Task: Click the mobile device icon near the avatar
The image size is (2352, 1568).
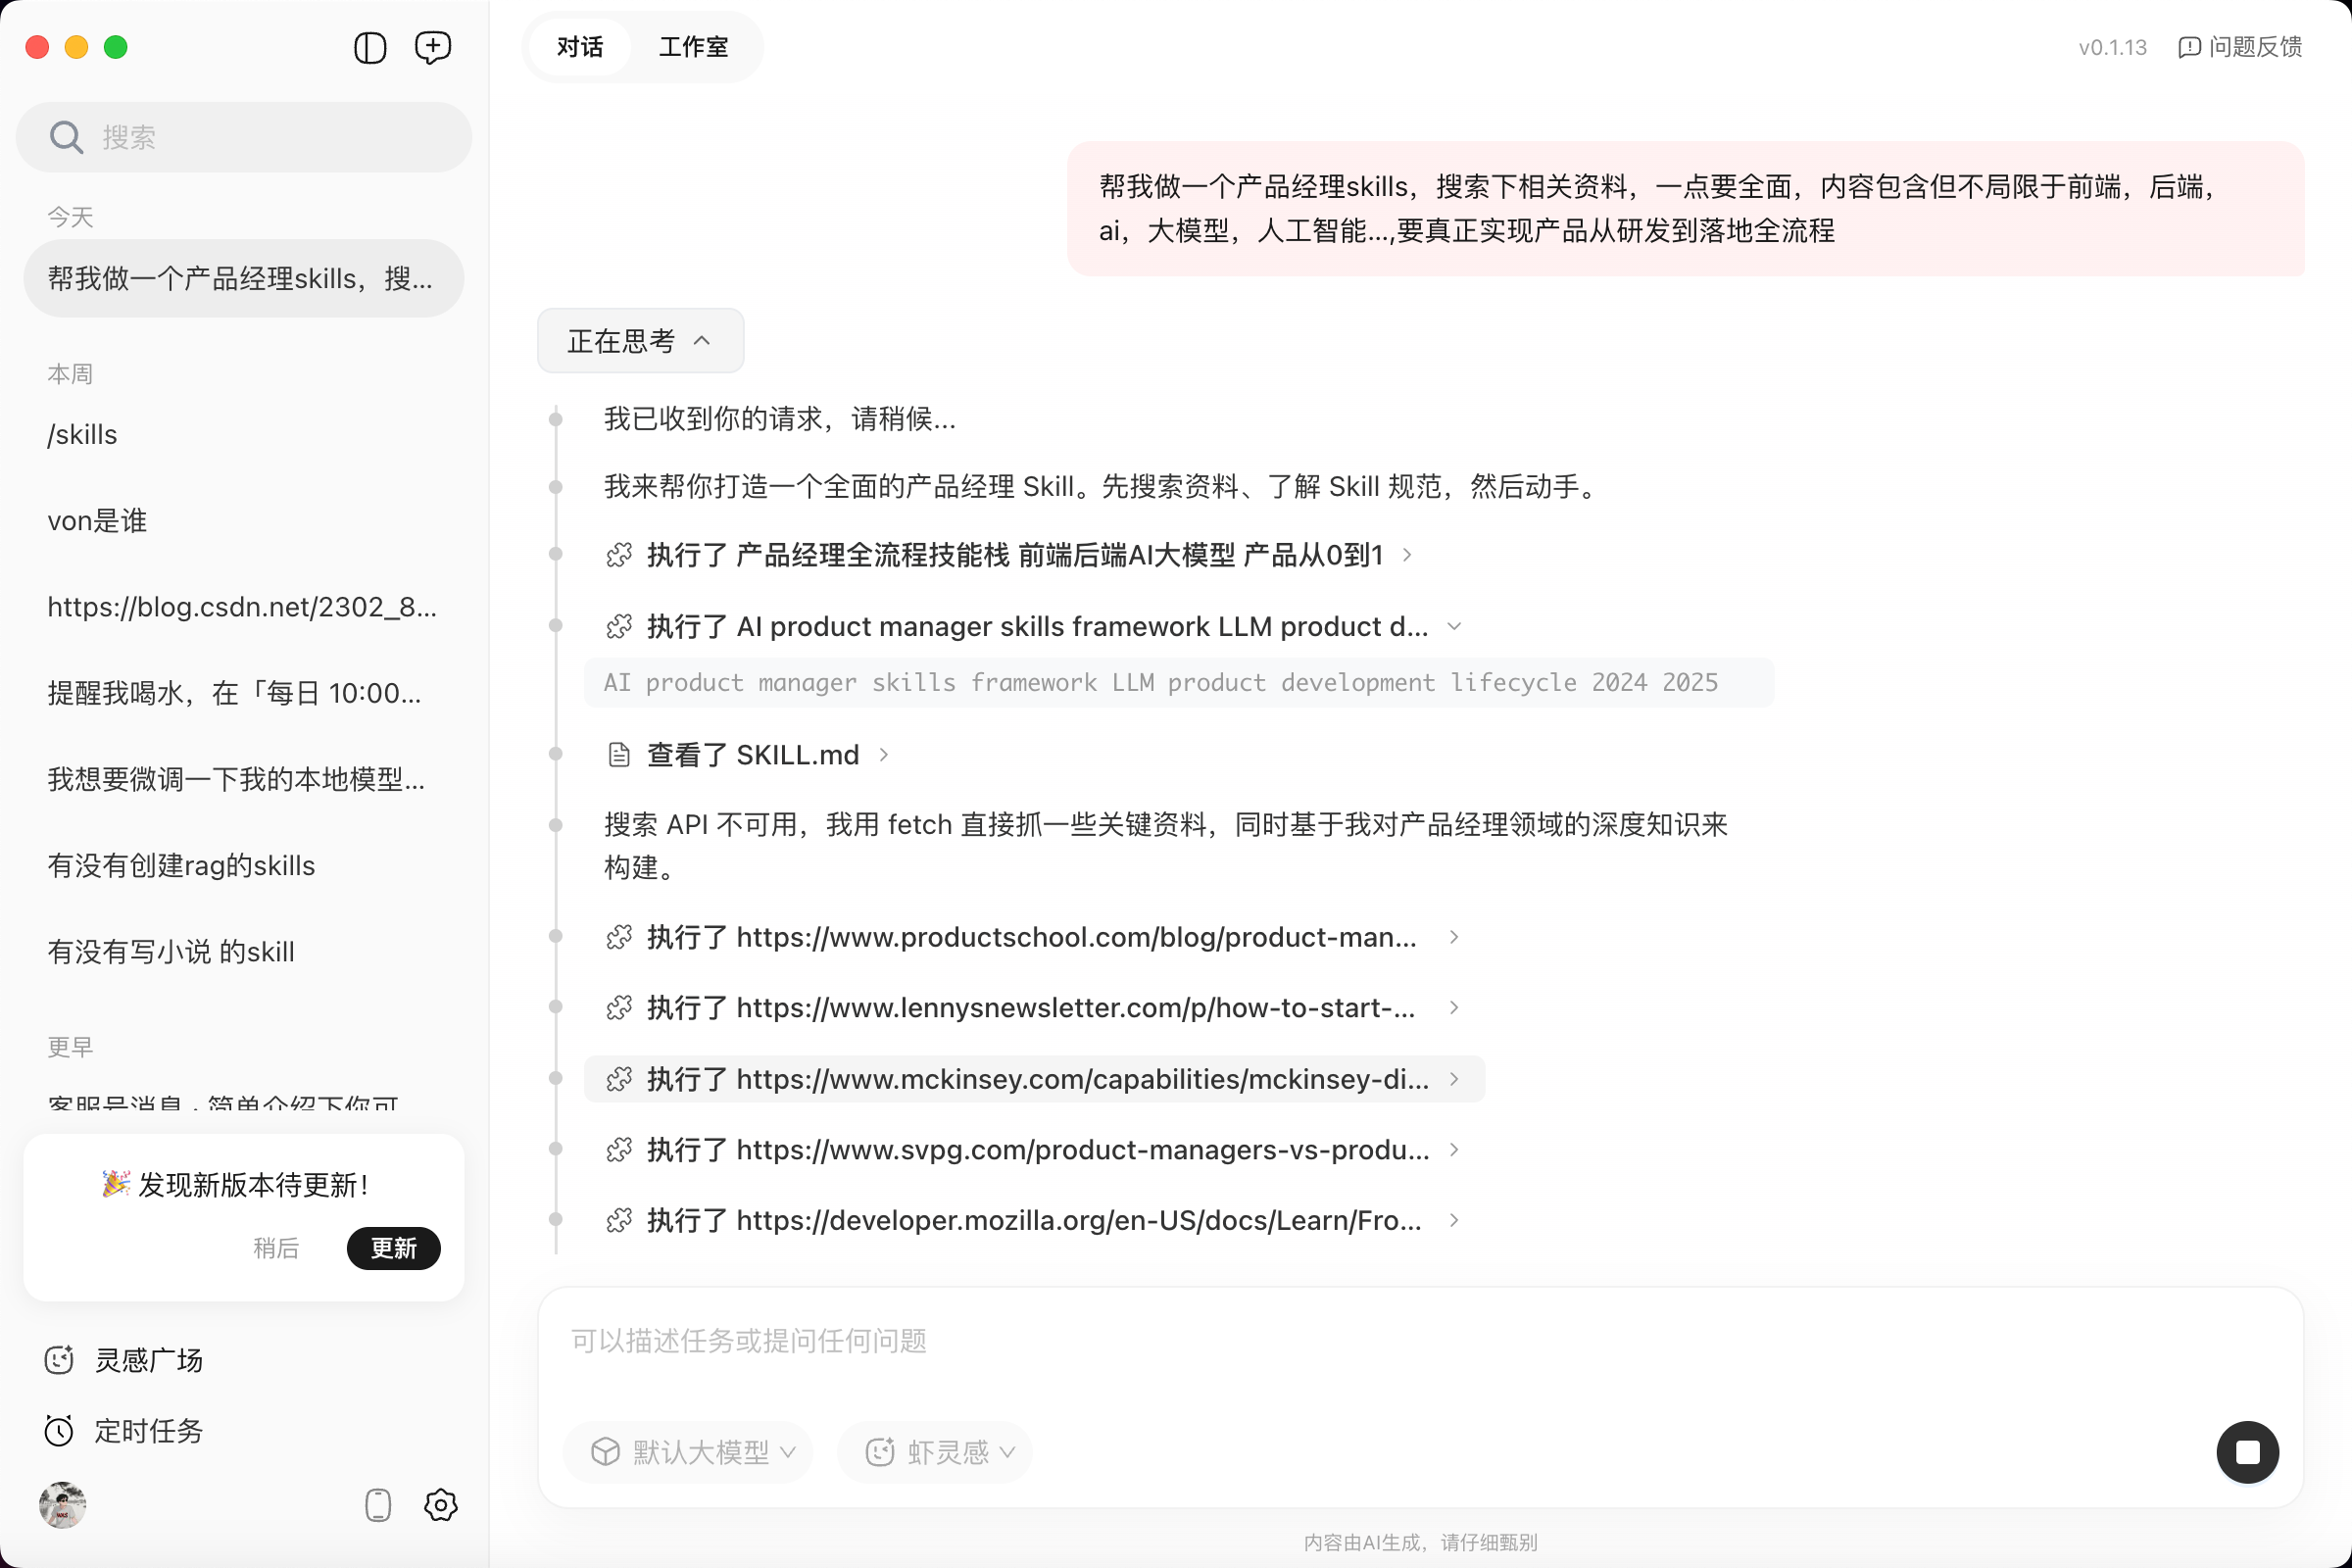Action: coord(377,1505)
